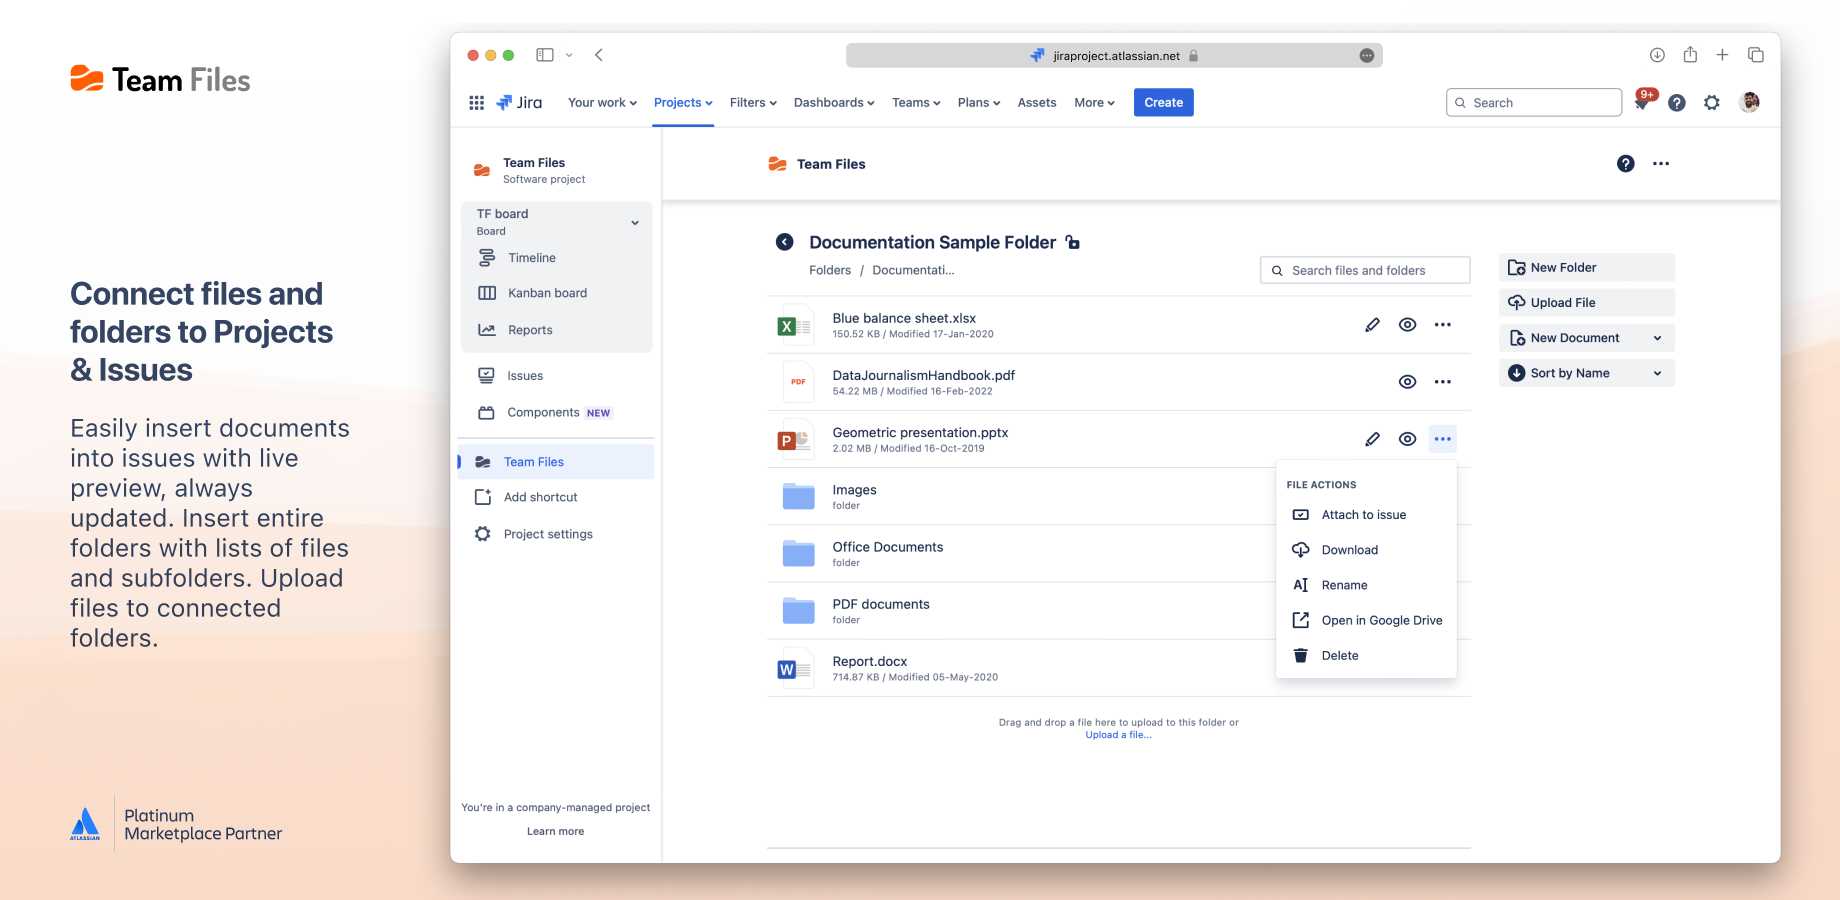Edit Blue balance sheet.xlsx with pencil icon
This screenshot has width=1840, height=900.
1372,325
